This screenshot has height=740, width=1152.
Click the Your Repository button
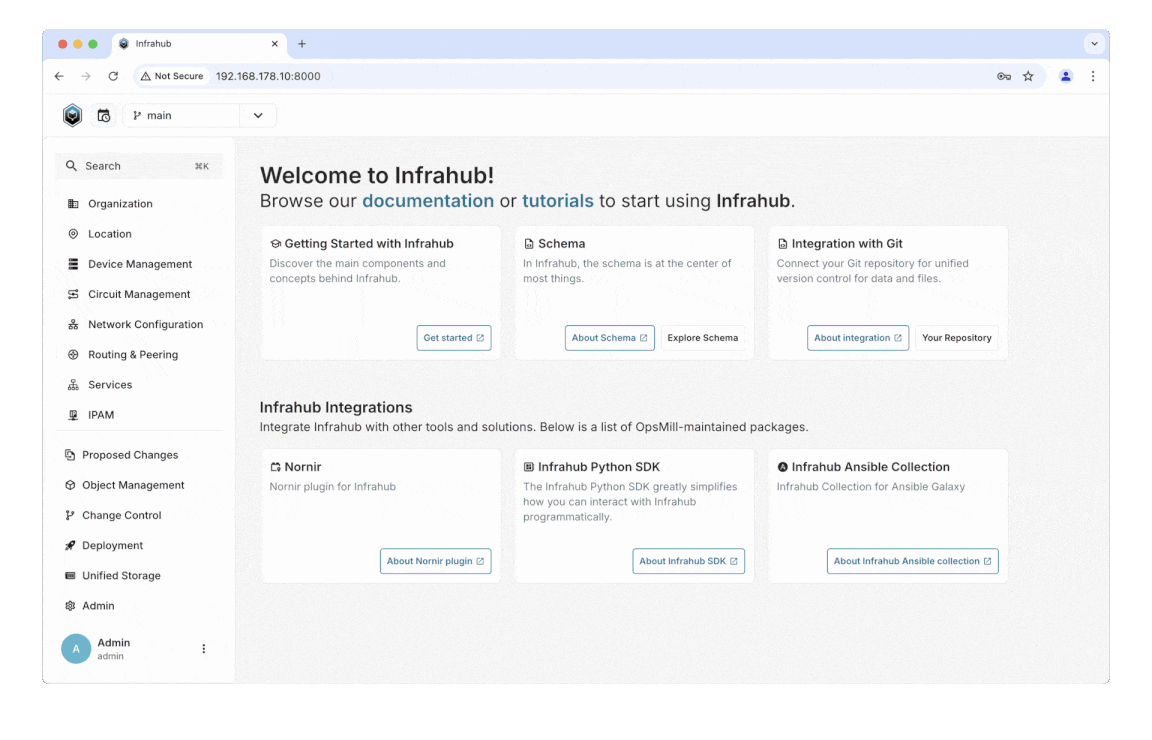coord(957,338)
